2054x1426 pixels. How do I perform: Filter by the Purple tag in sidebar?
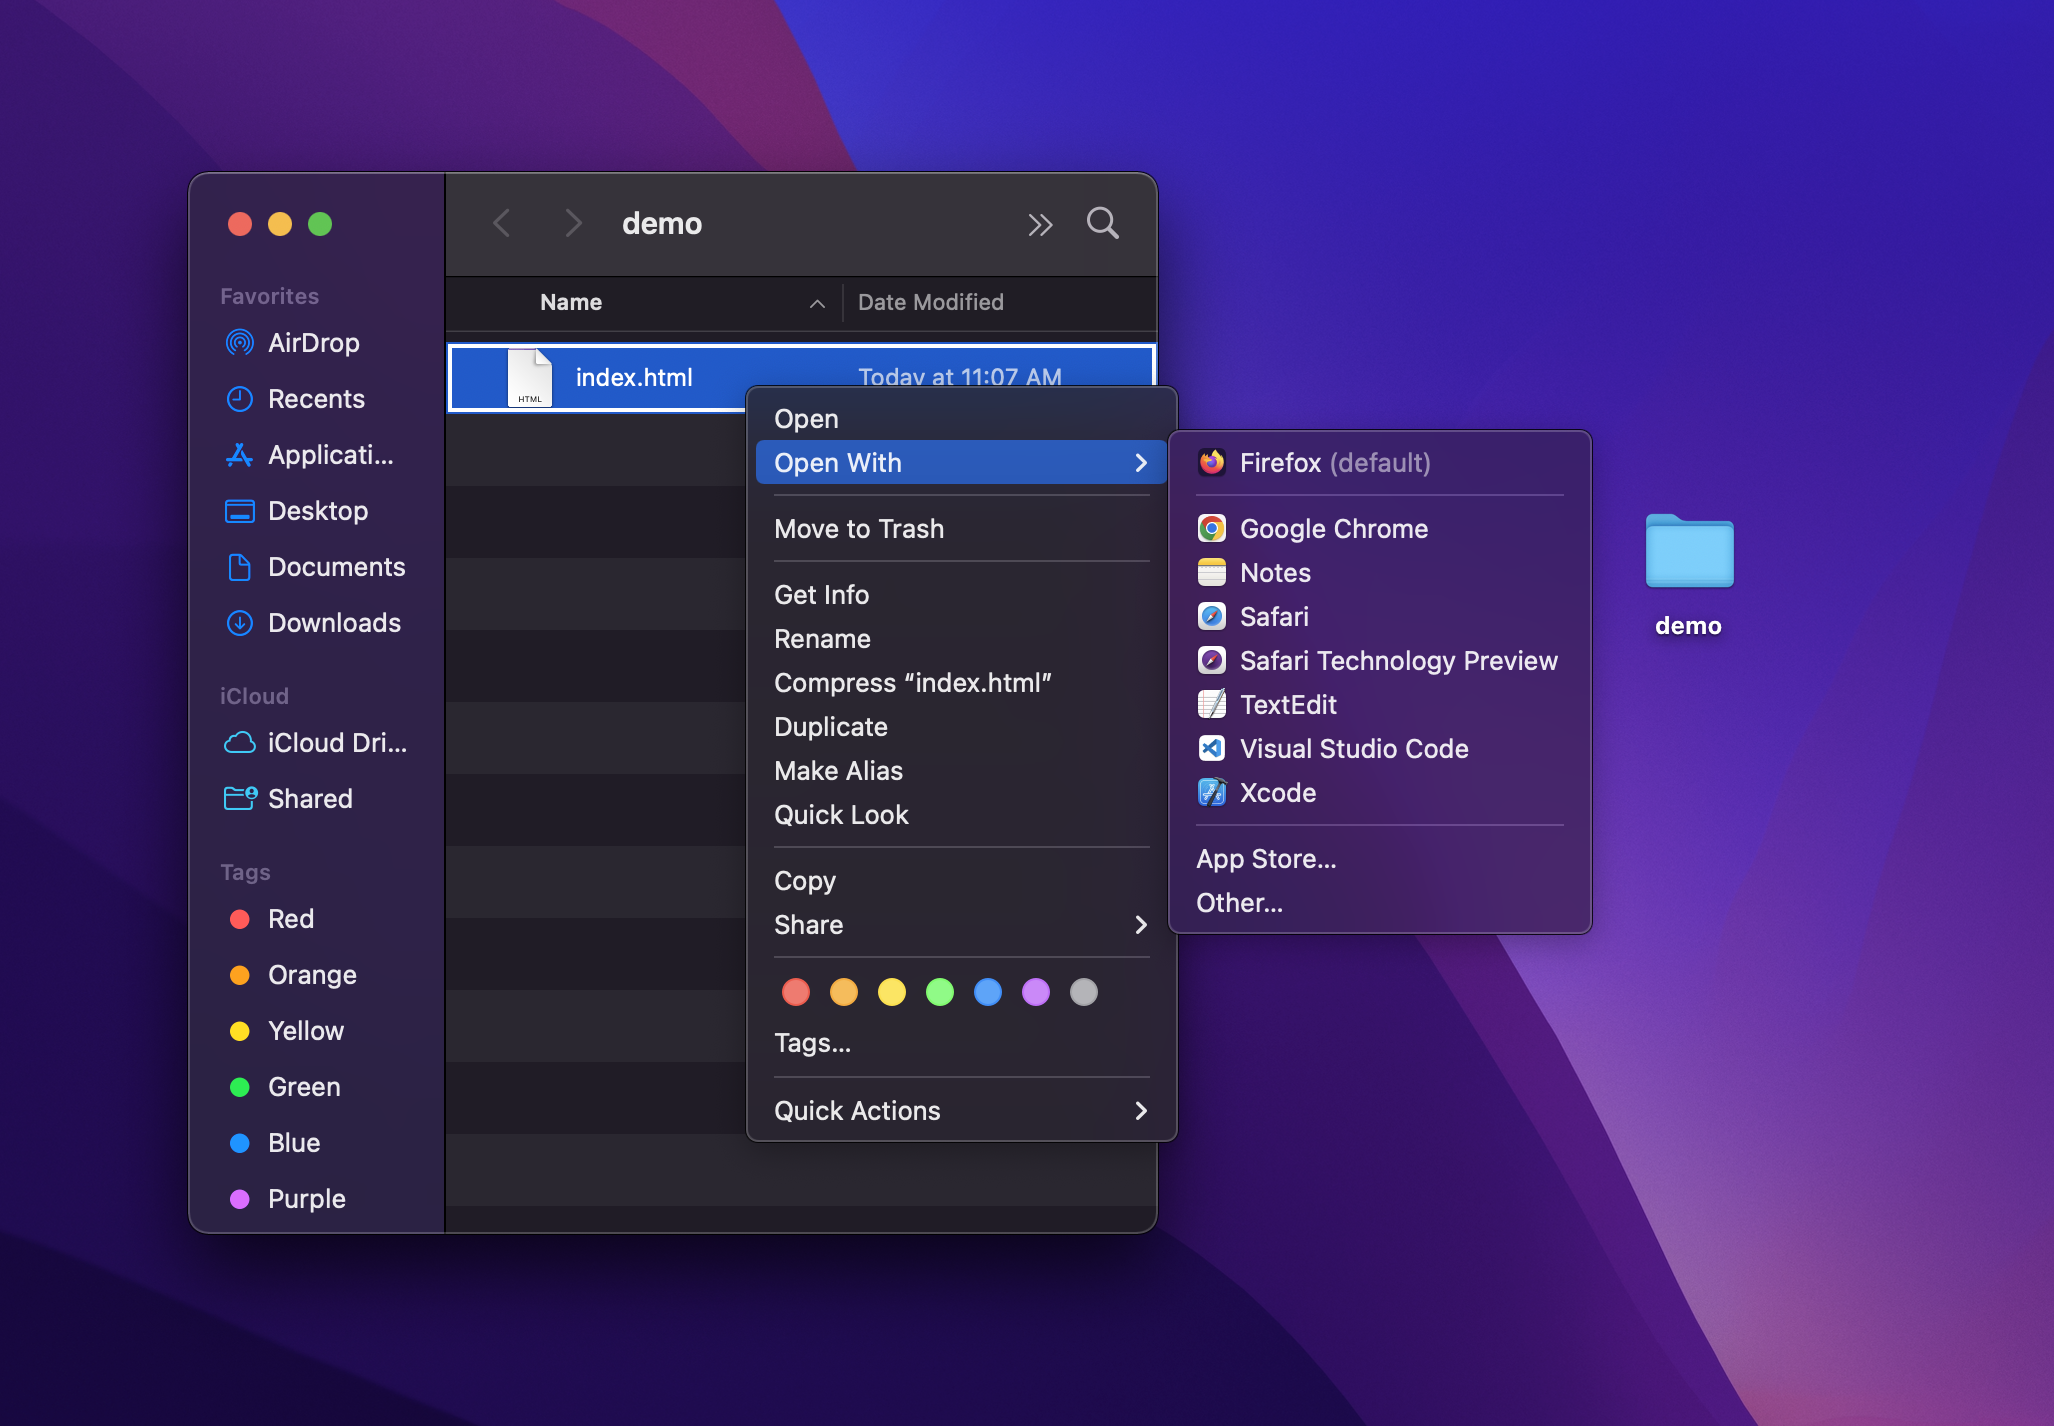tap(317, 1199)
